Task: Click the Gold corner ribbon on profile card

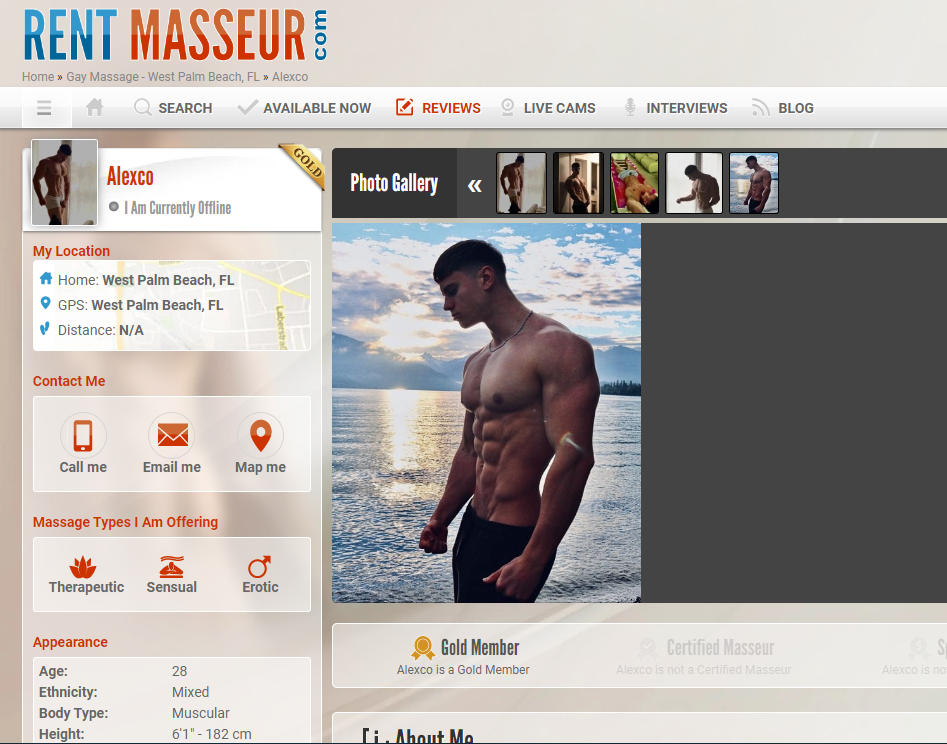Action: click(x=303, y=164)
